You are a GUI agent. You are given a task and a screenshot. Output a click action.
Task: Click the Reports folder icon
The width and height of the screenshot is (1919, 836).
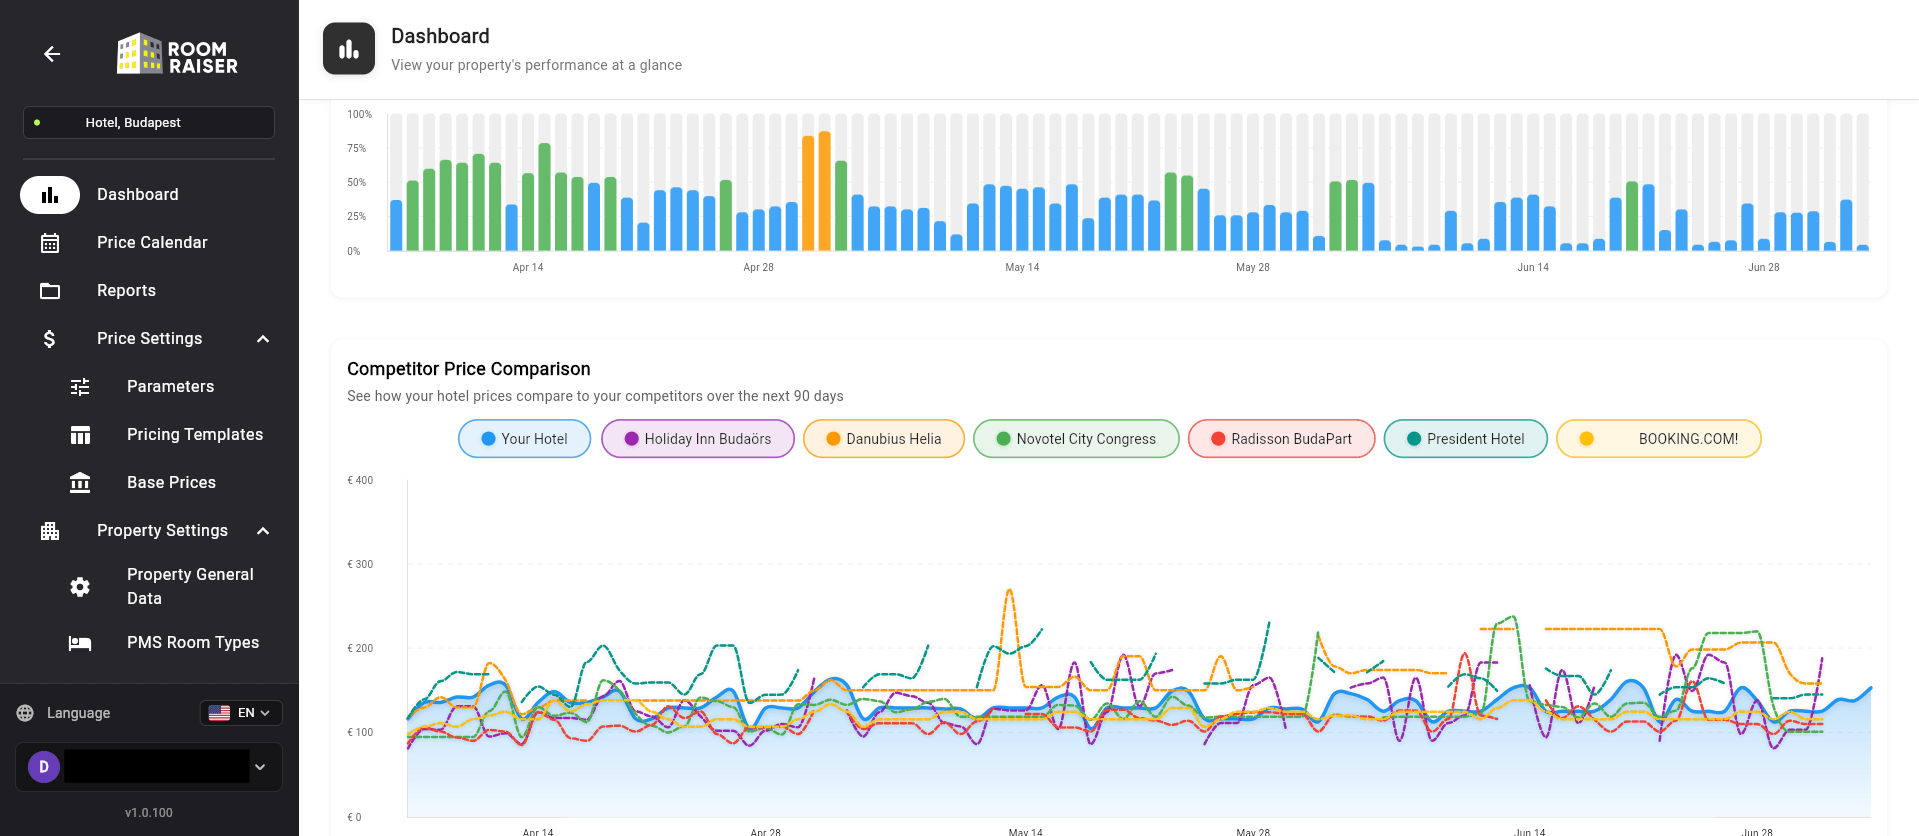pyautogui.click(x=50, y=291)
